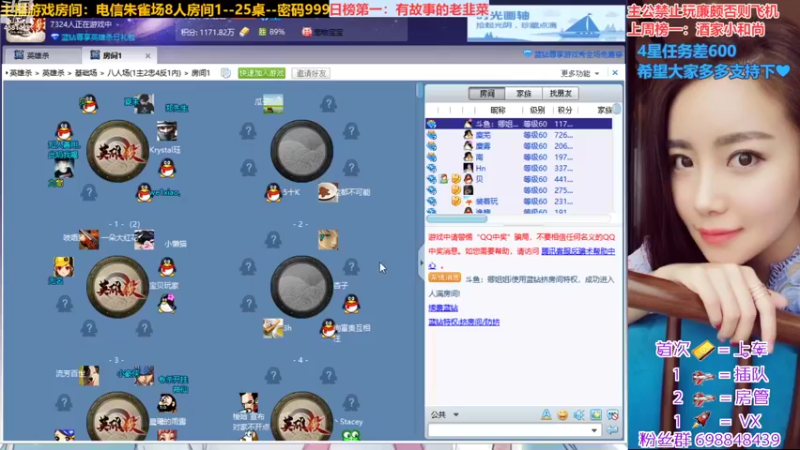Click the 八人场 breadcrumb entry
This screenshot has height=450, width=800.
[x=144, y=73]
